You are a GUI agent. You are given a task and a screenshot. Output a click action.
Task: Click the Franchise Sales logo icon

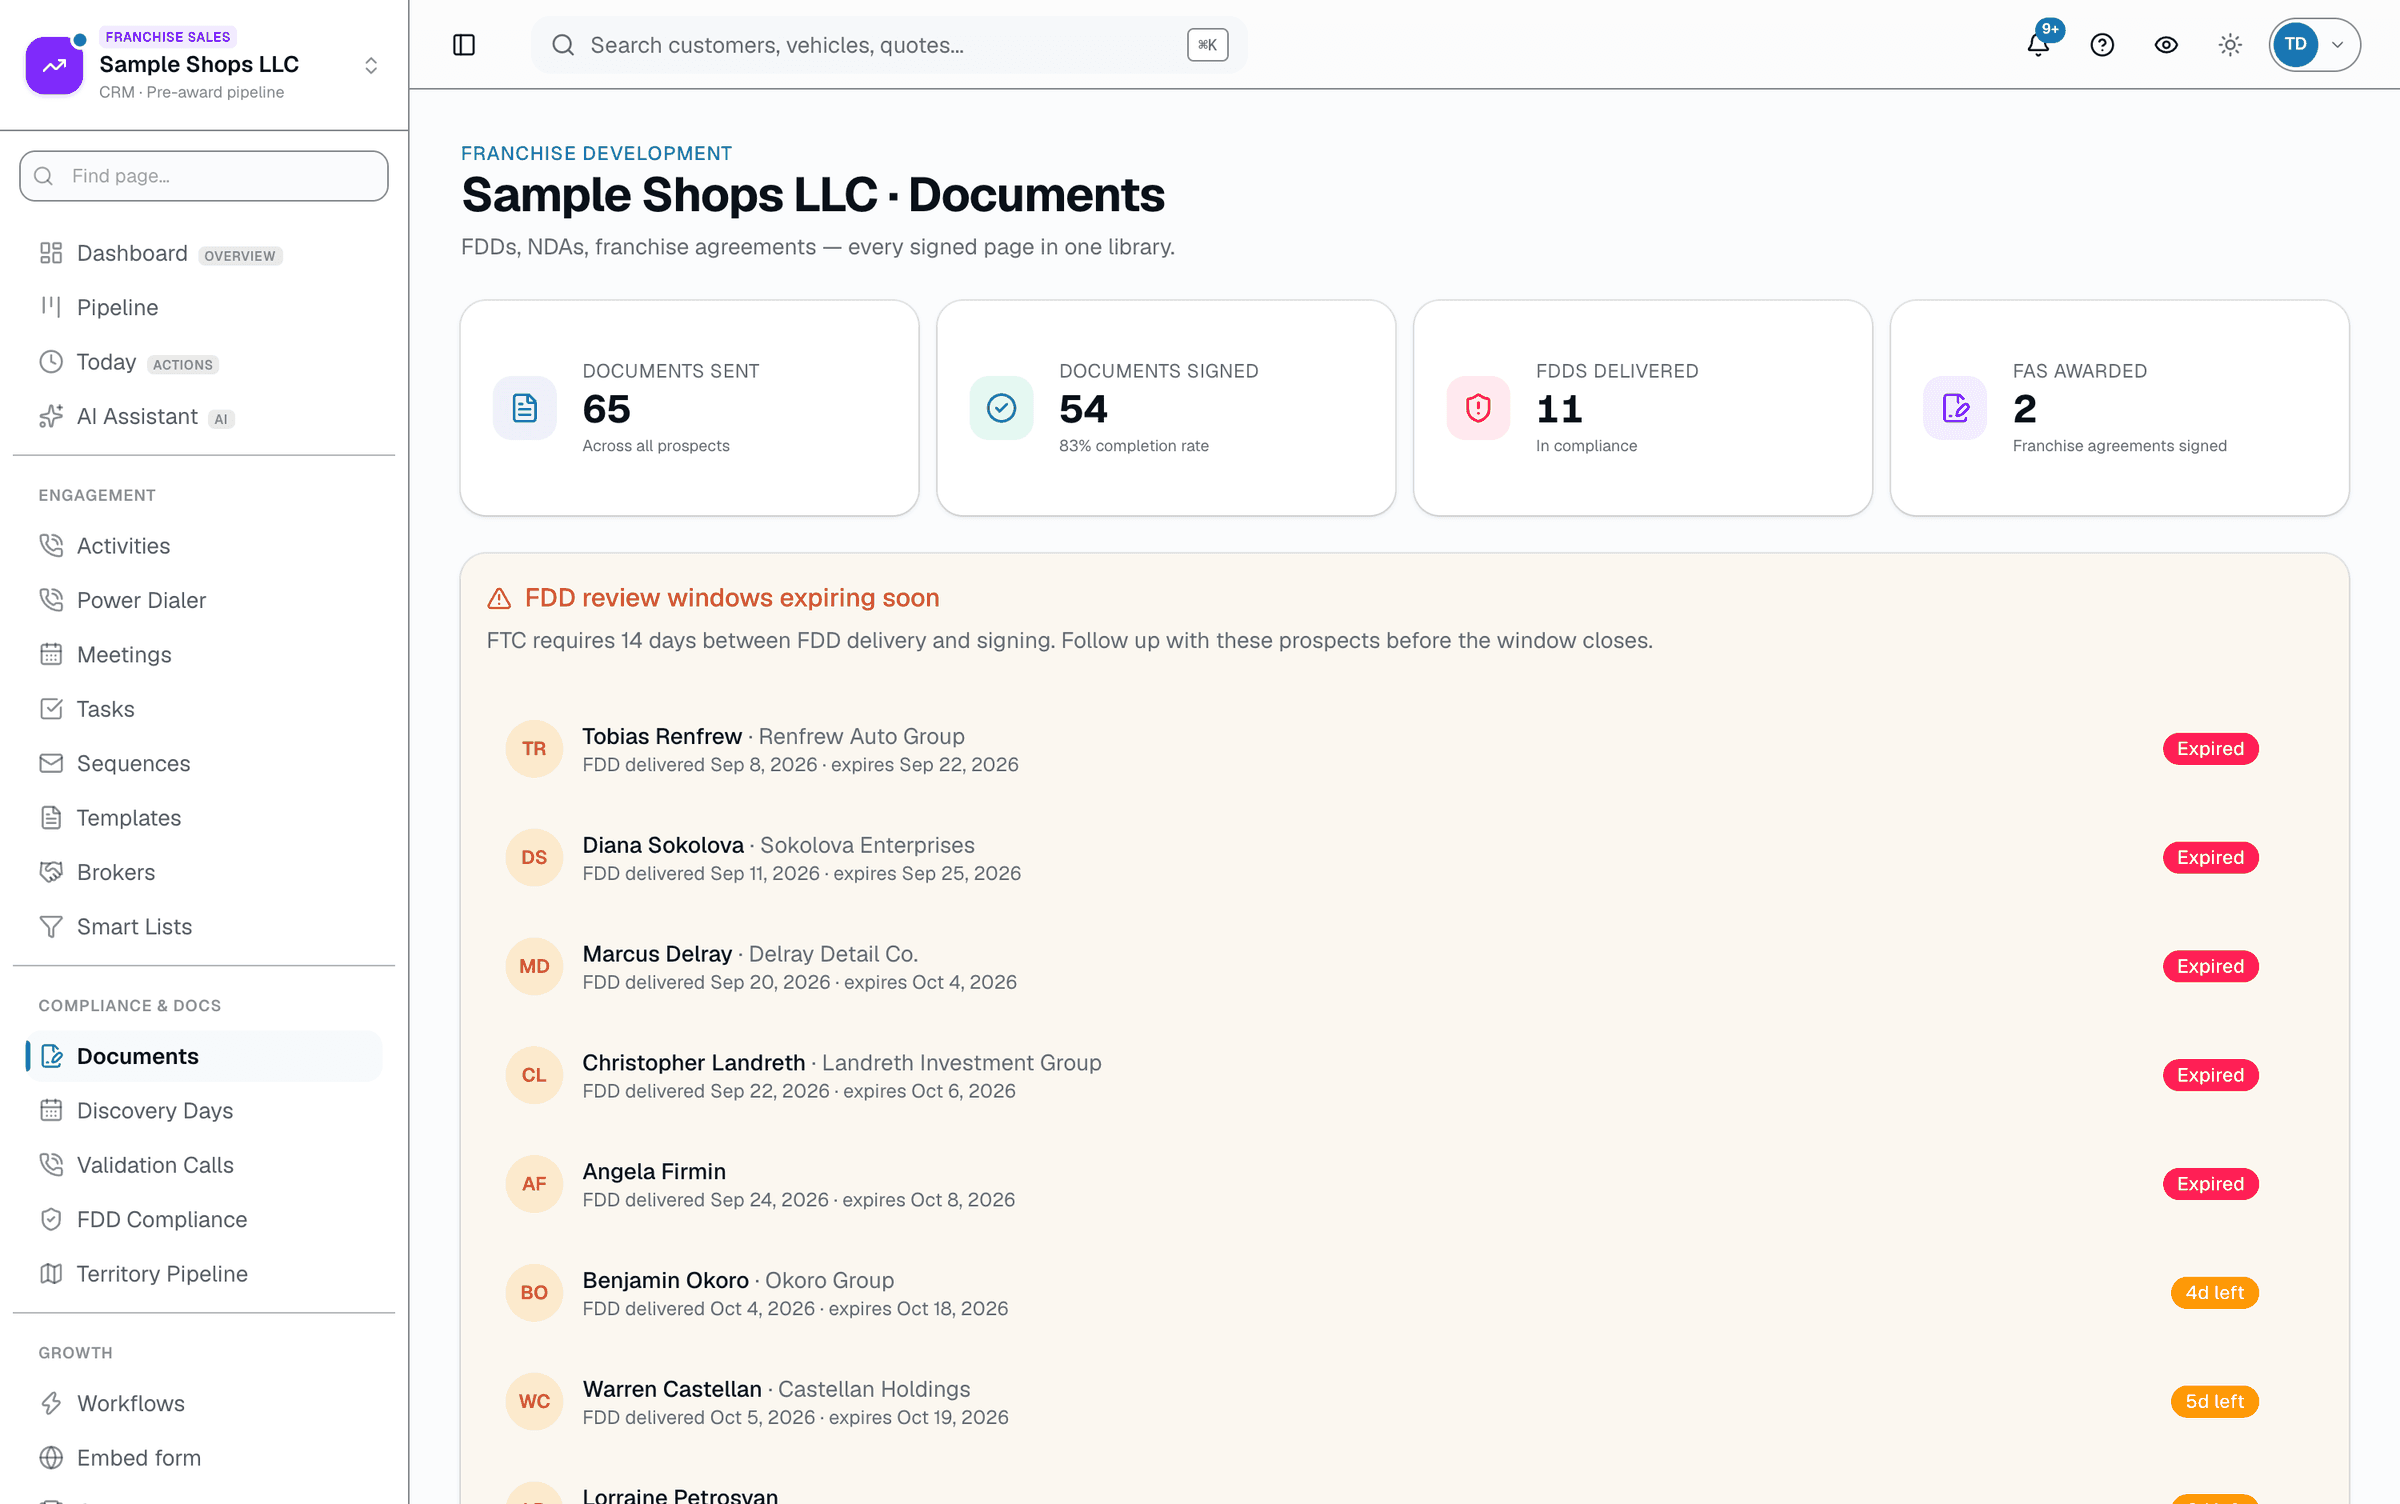[x=54, y=66]
